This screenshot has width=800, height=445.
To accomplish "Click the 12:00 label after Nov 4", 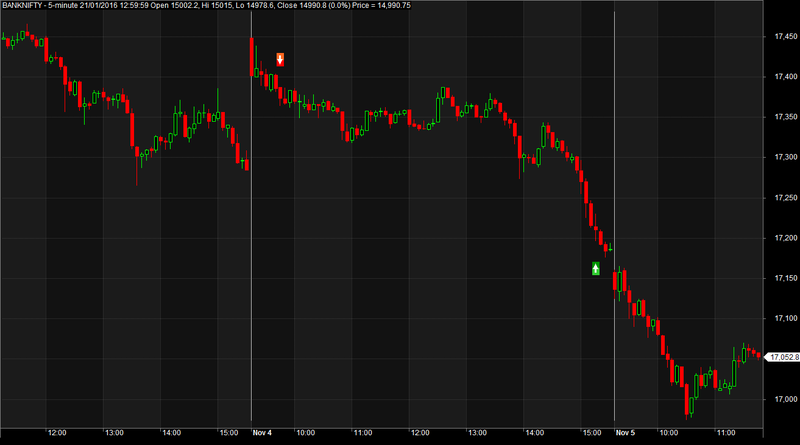I will click(420, 433).
